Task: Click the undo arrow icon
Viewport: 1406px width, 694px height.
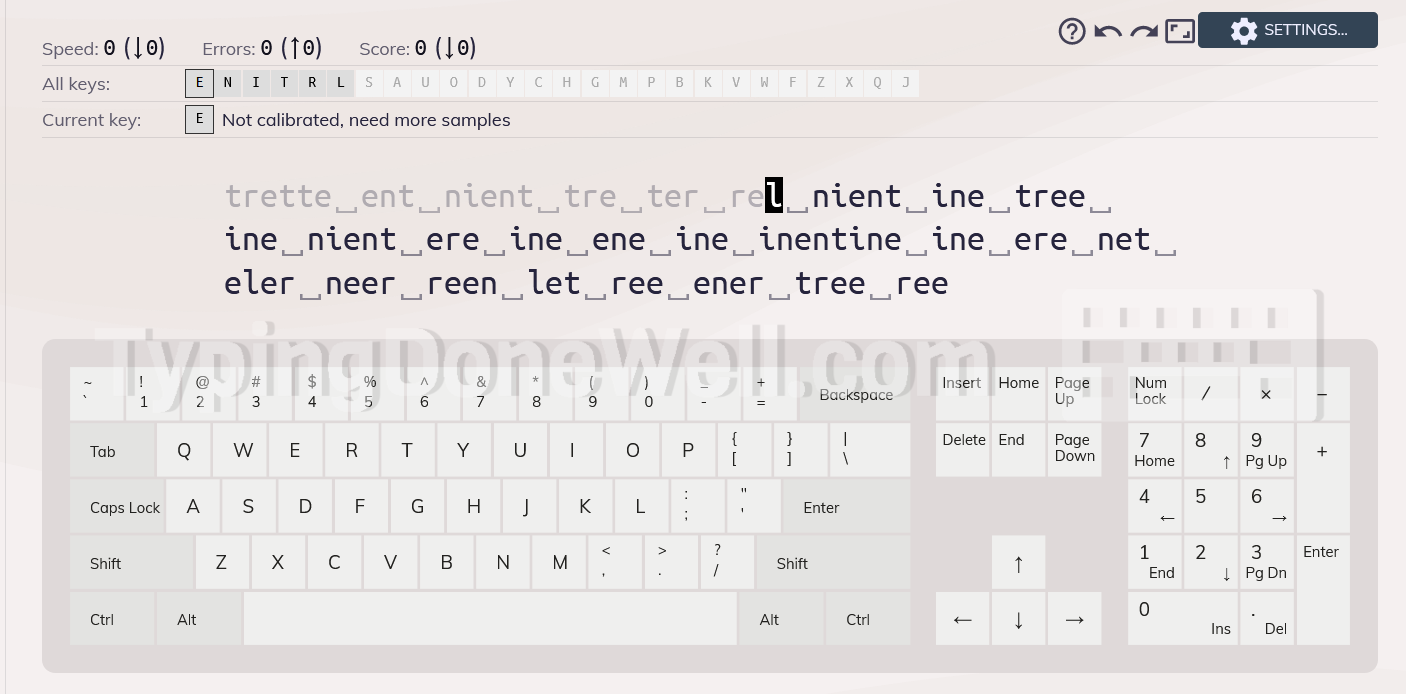Action: click(x=1108, y=31)
